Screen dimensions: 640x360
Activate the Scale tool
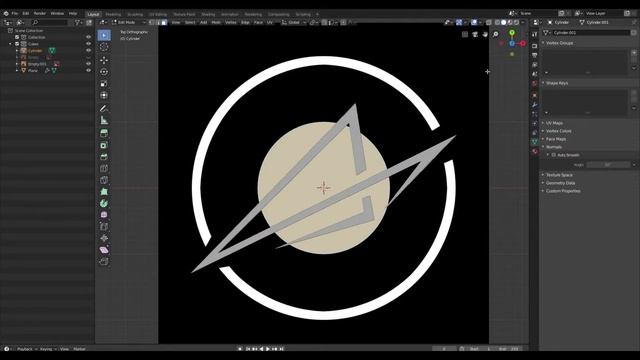coord(104,84)
